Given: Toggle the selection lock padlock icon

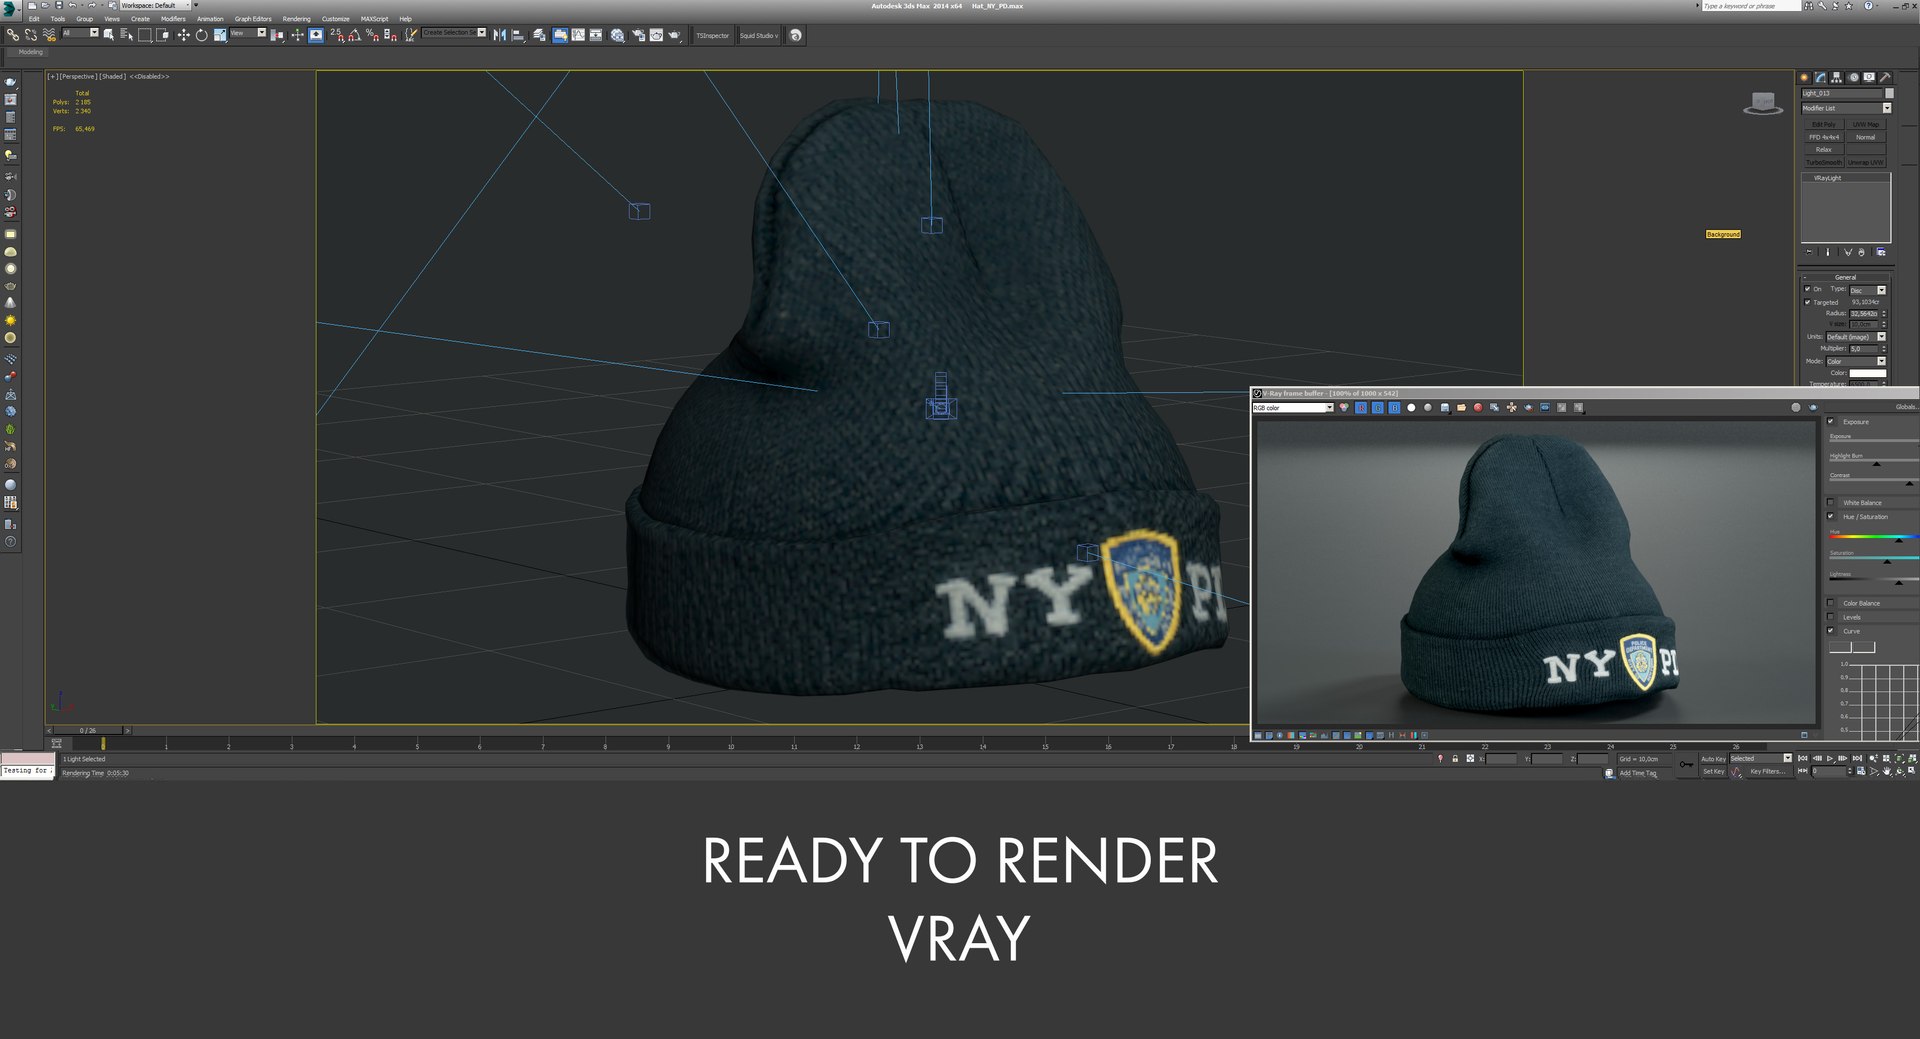Looking at the screenshot, I should (1455, 759).
